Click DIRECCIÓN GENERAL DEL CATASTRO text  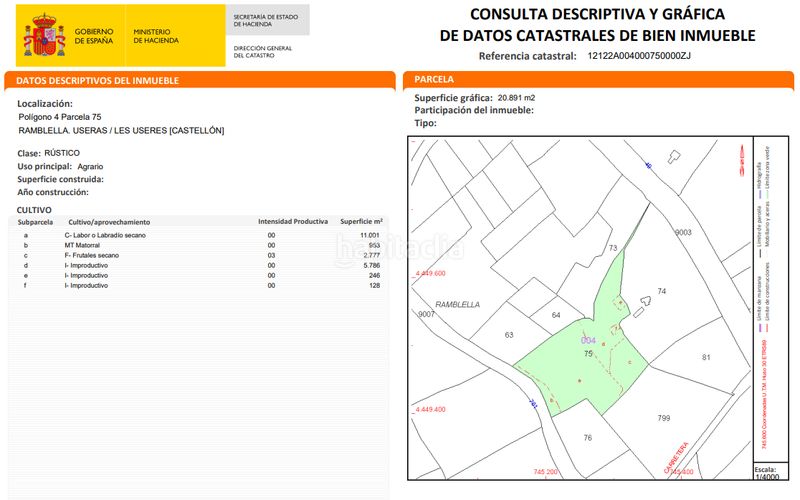click(262, 52)
